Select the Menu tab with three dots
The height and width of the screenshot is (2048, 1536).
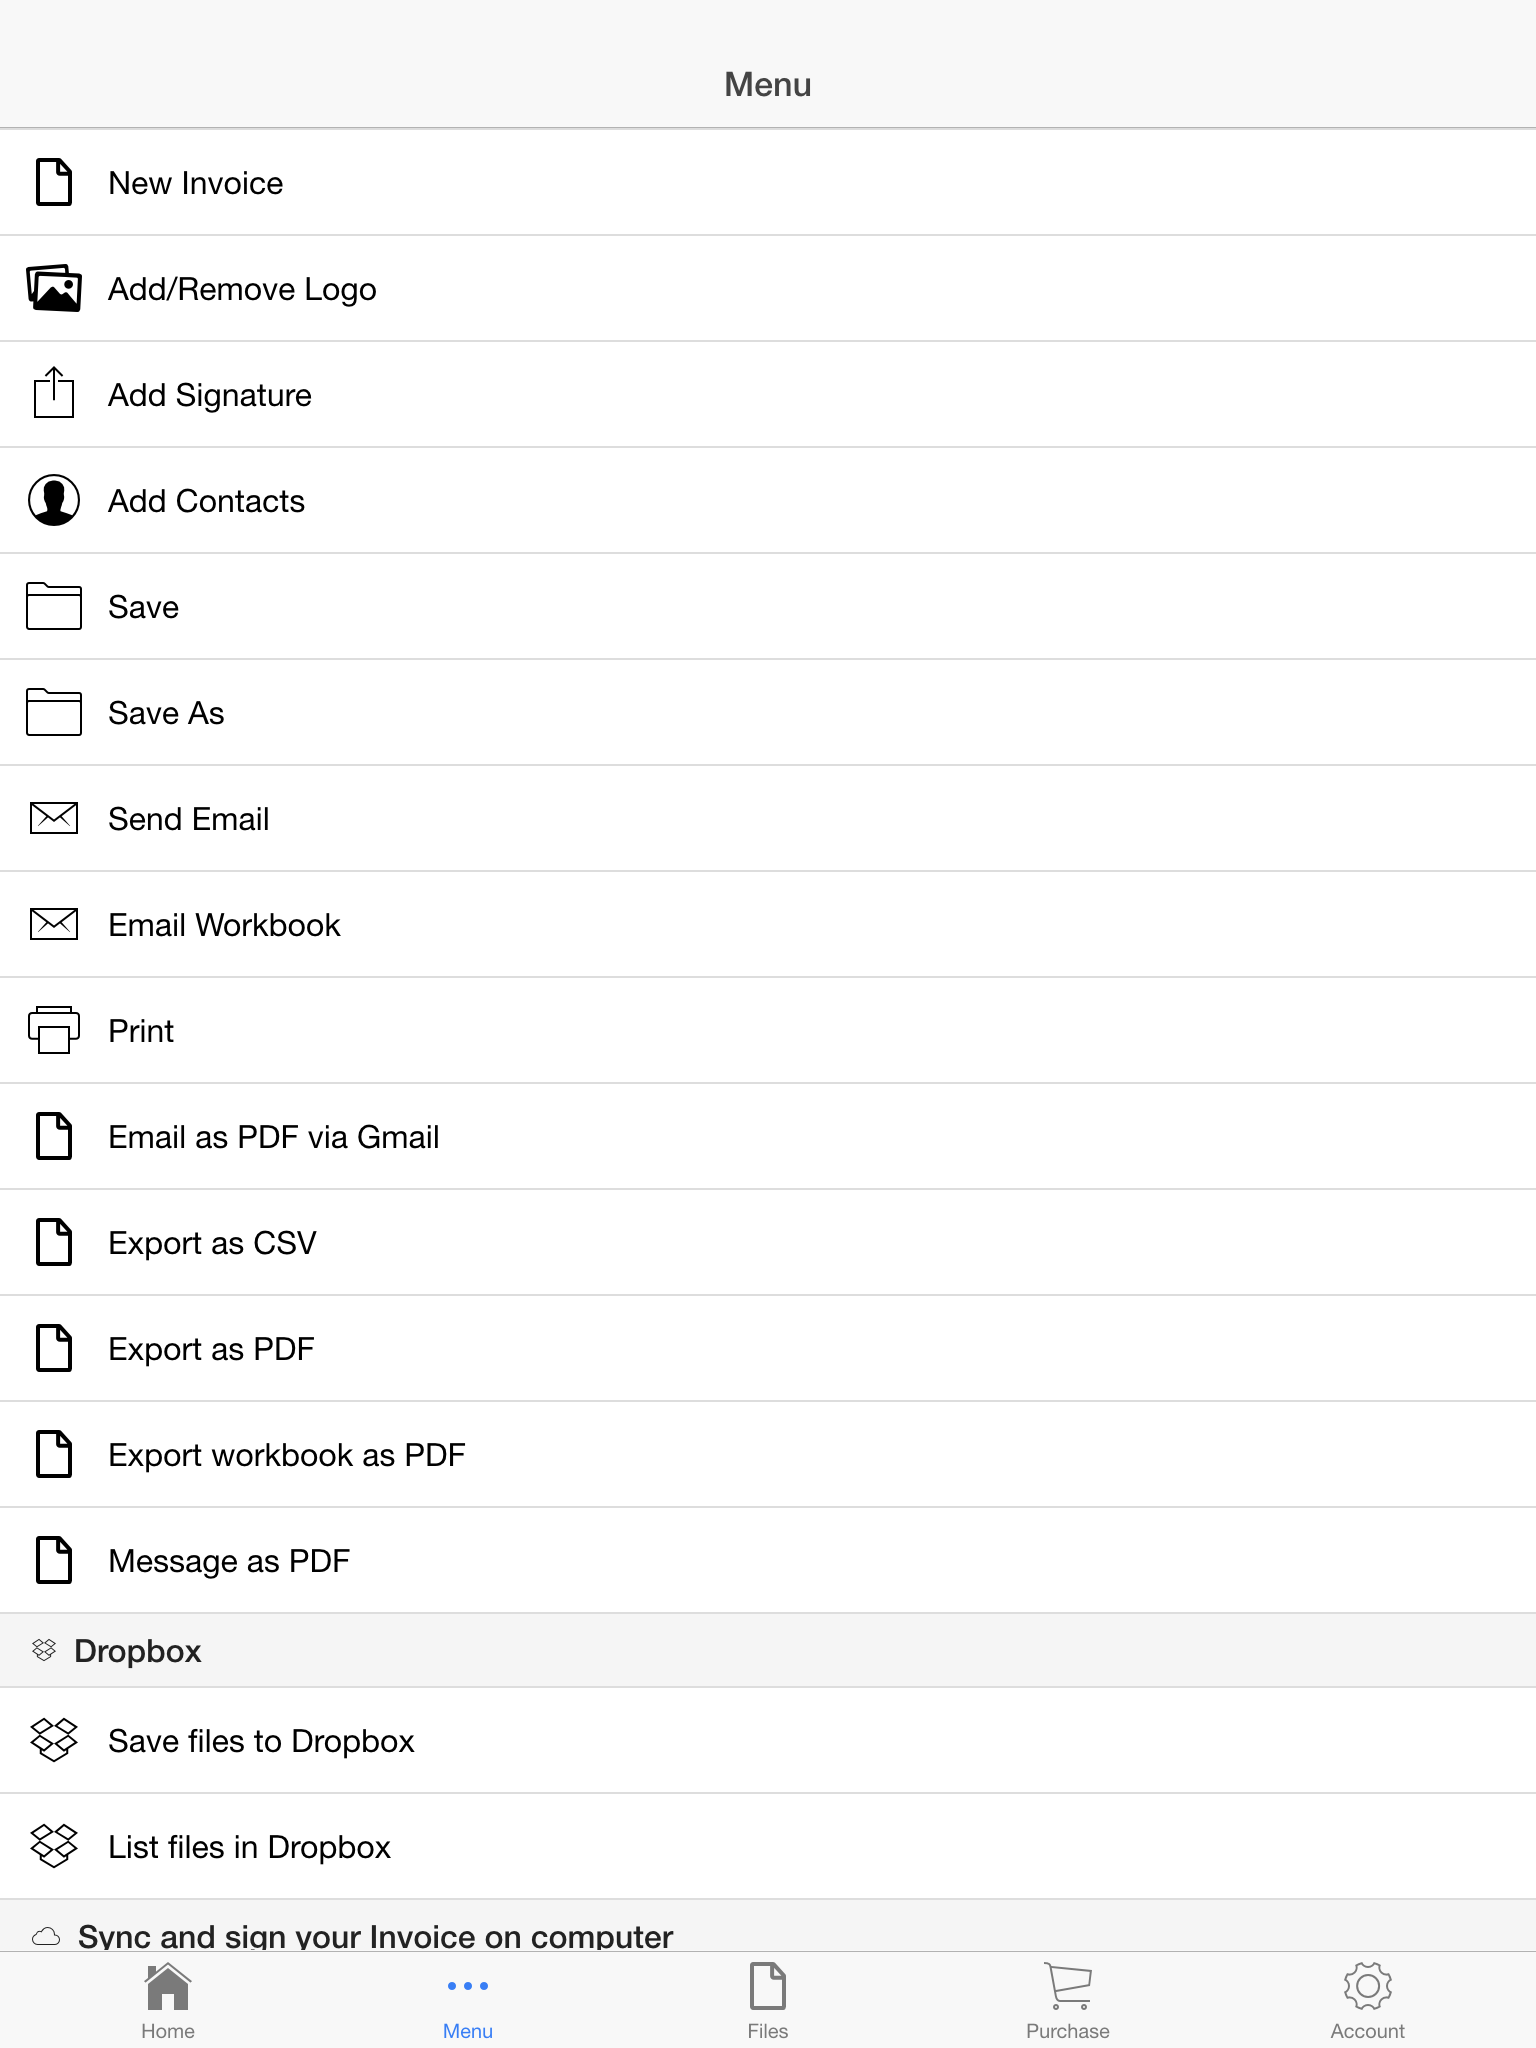(468, 2001)
